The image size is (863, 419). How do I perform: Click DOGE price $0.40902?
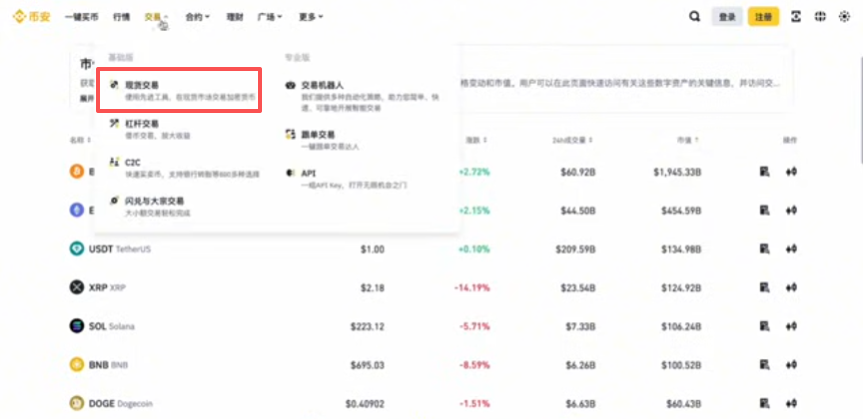pyautogui.click(x=365, y=404)
